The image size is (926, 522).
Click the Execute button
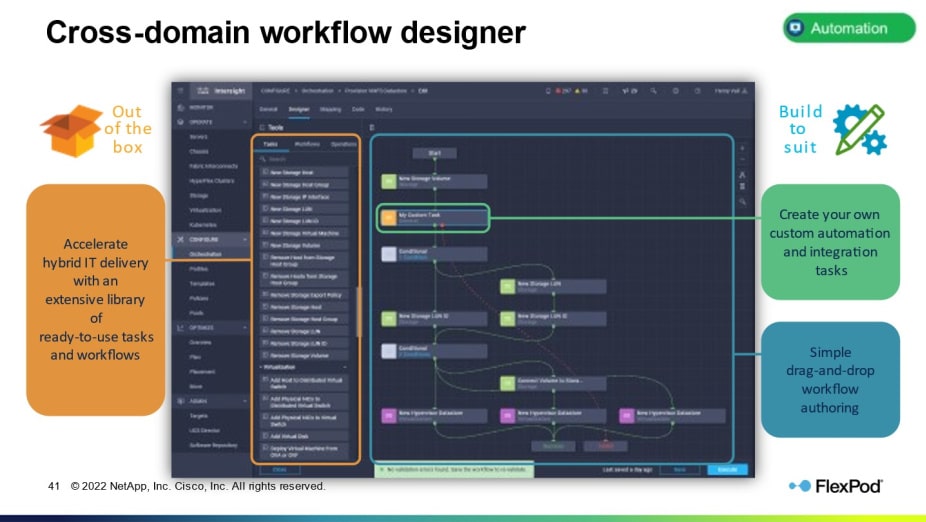click(x=727, y=468)
